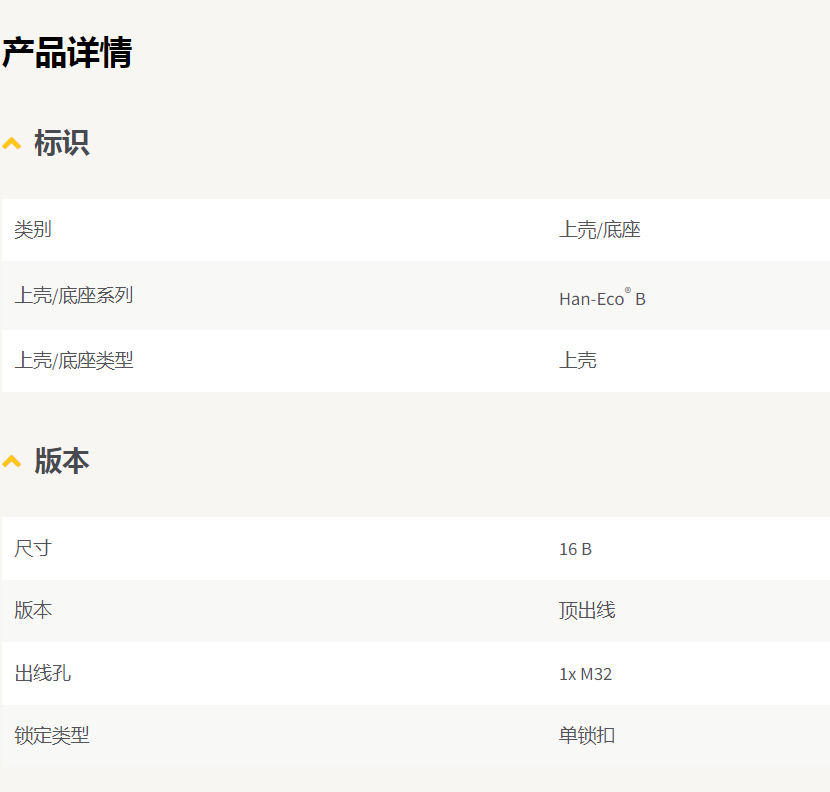Click the 顶出线 version value
Image resolution: width=830 pixels, height=792 pixels.
(x=587, y=611)
